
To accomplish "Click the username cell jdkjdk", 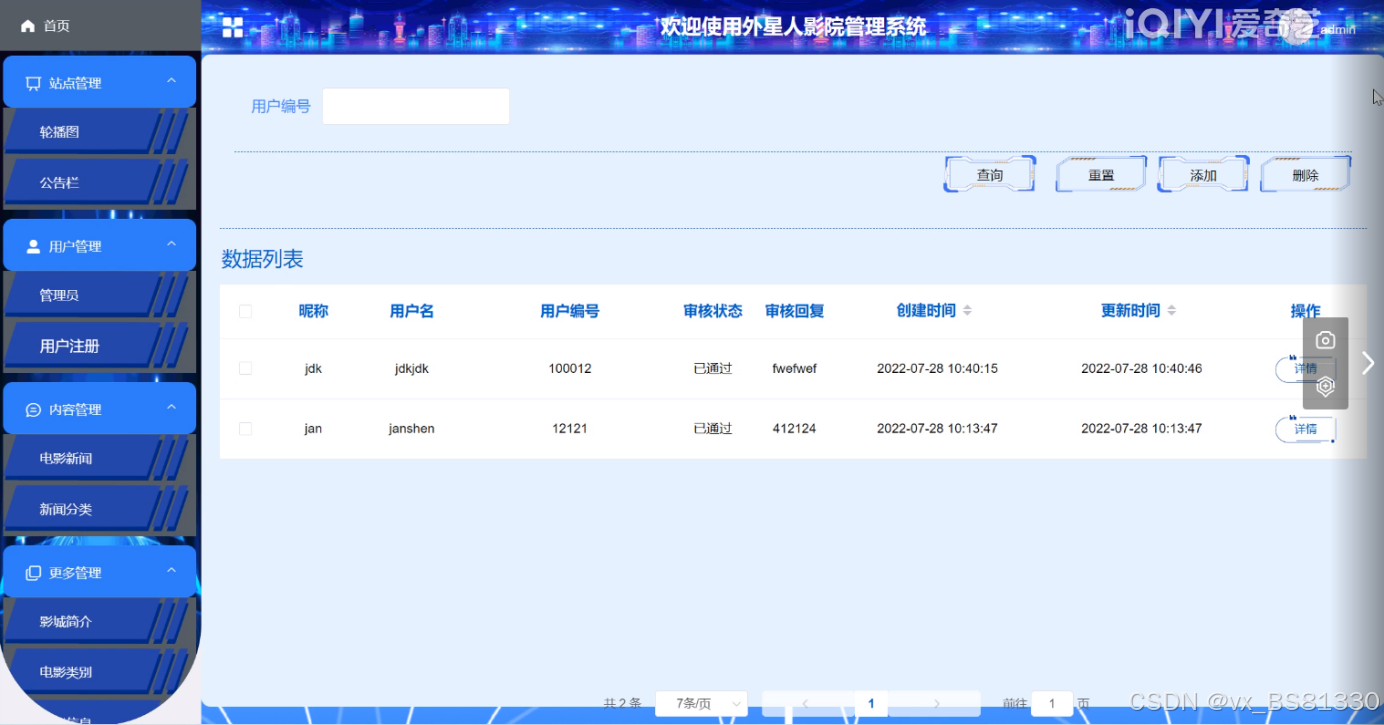I will 412,369.
